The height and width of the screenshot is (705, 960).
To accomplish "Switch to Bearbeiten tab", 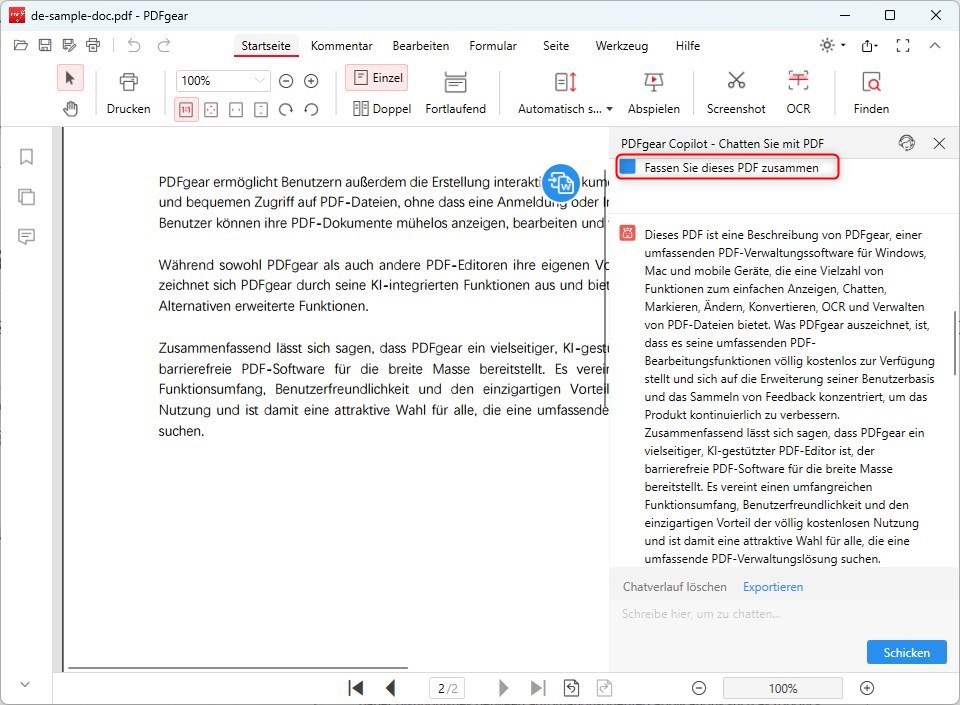I will (421, 46).
